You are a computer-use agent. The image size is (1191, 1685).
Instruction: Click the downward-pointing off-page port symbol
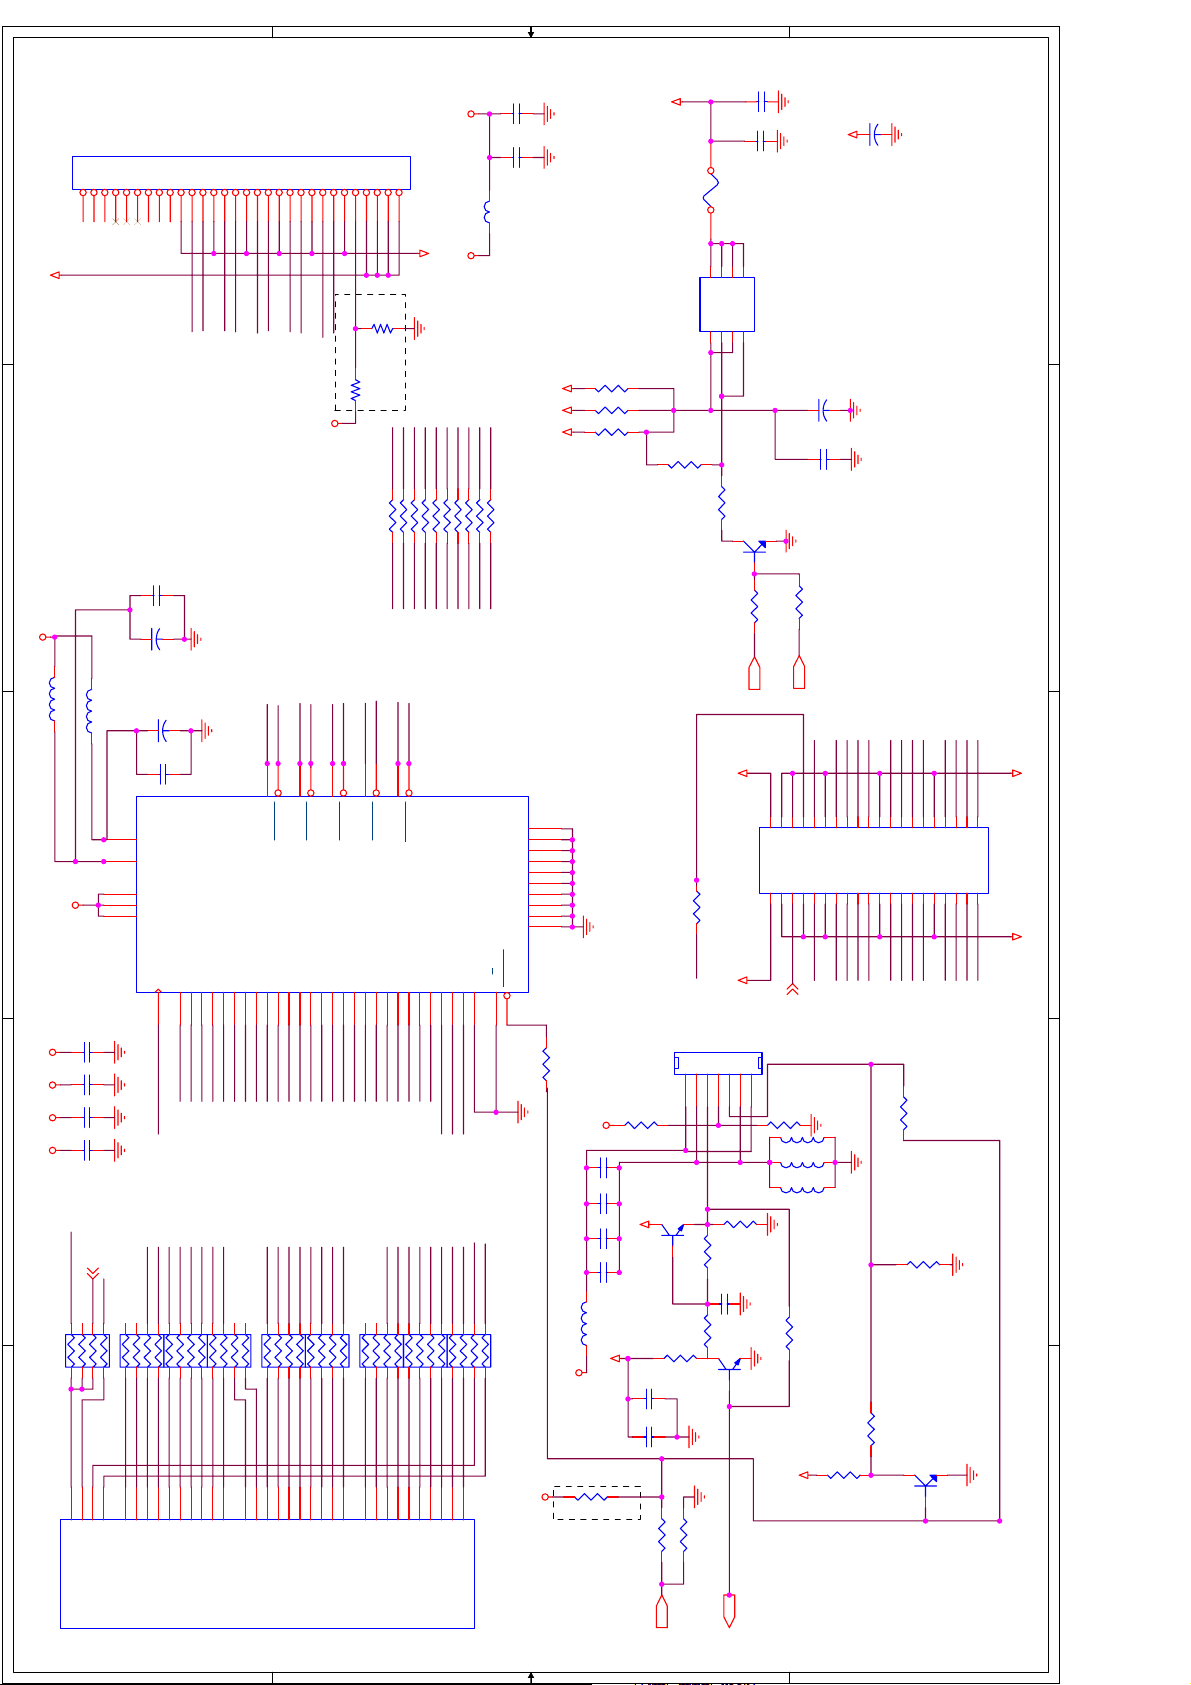click(x=729, y=1611)
